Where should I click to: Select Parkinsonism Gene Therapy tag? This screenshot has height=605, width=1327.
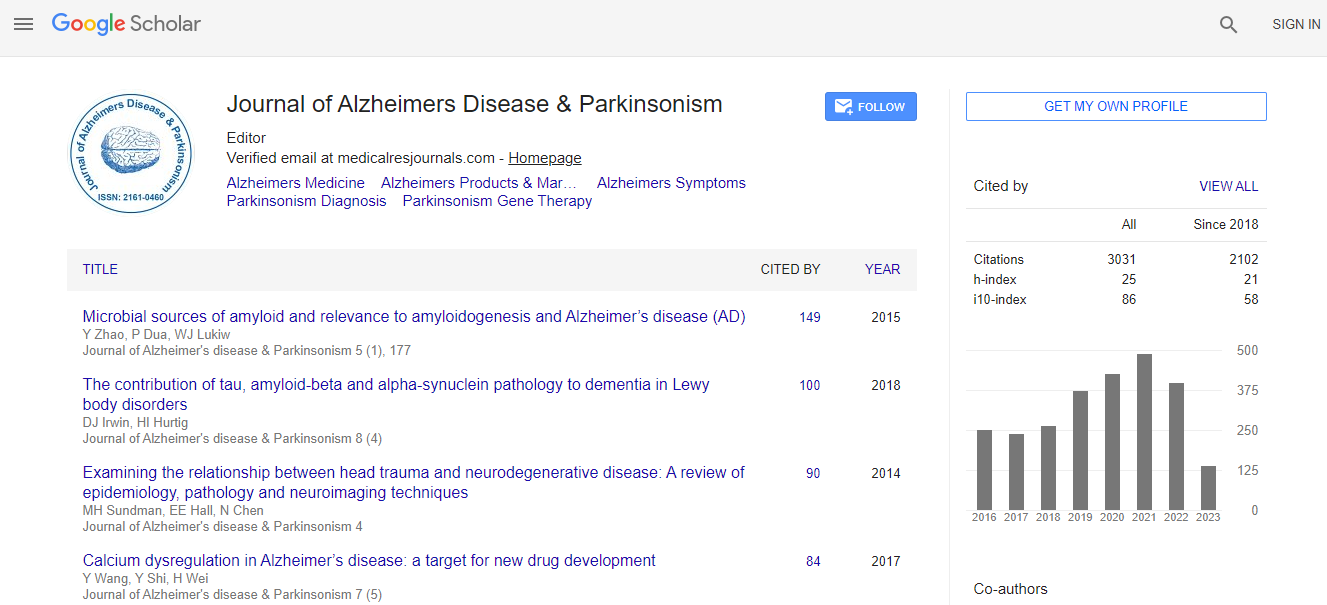point(497,201)
